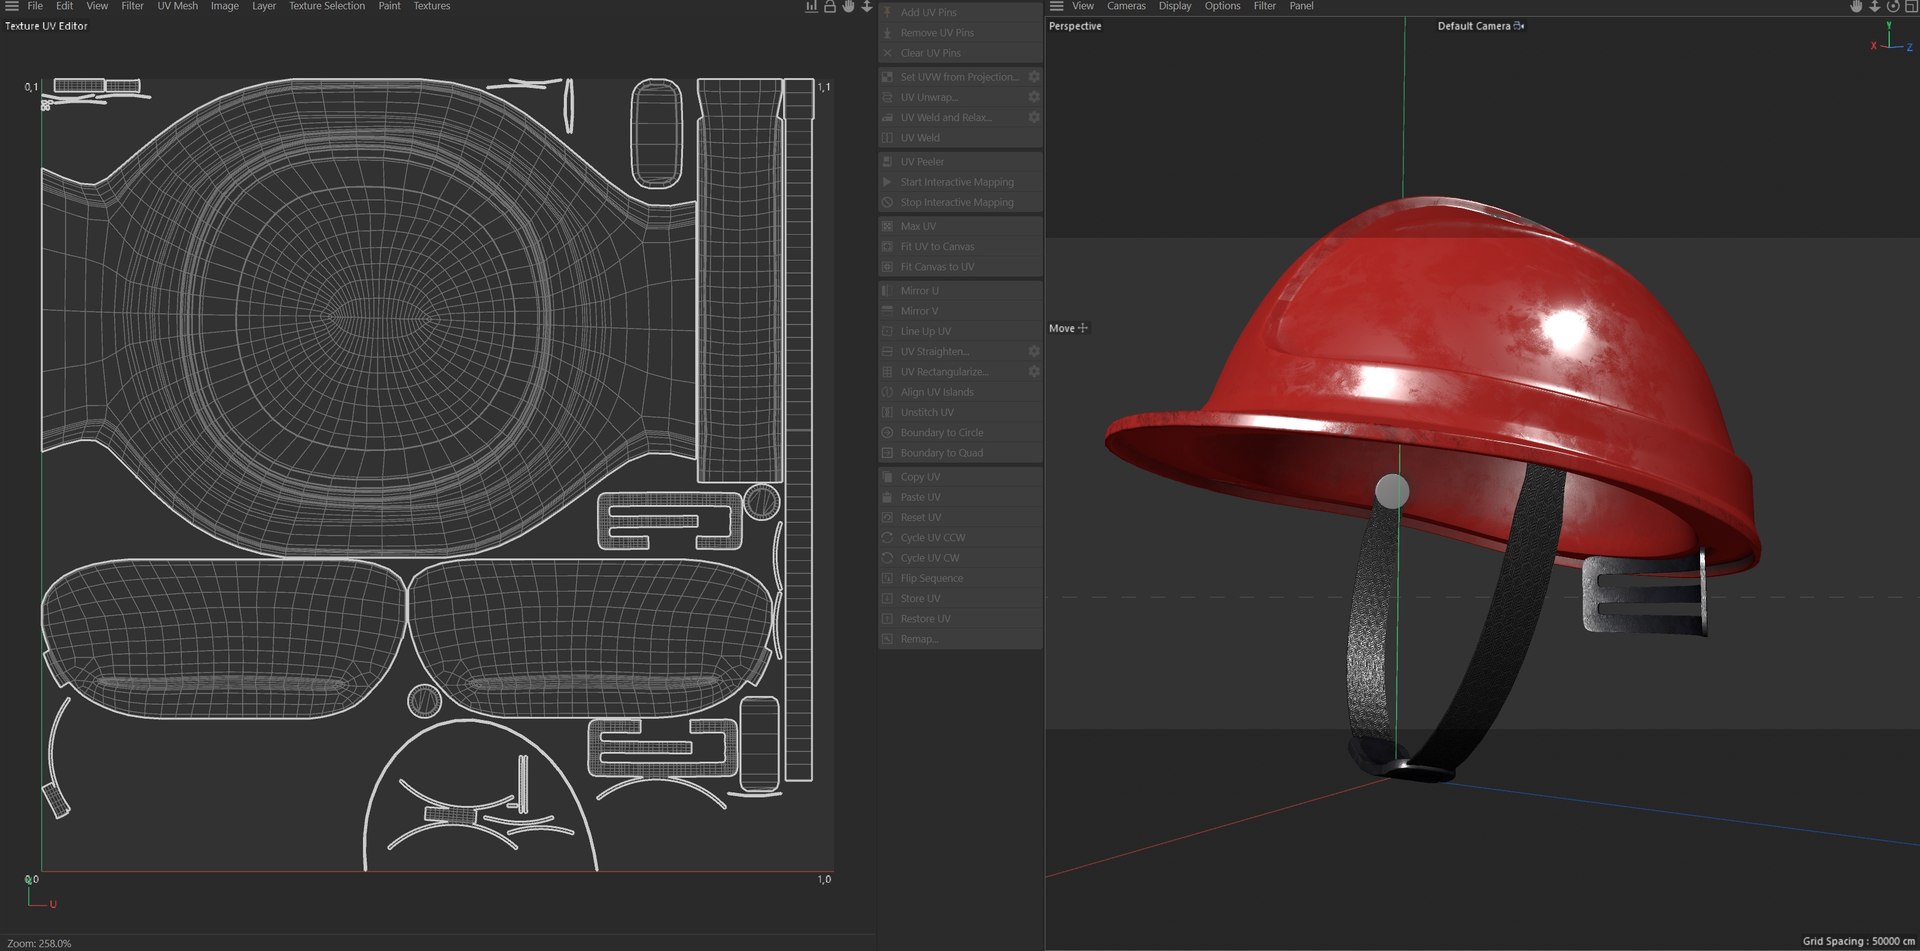1920x951 pixels.
Task: Click Add UV Pins command
Action: click(960, 12)
